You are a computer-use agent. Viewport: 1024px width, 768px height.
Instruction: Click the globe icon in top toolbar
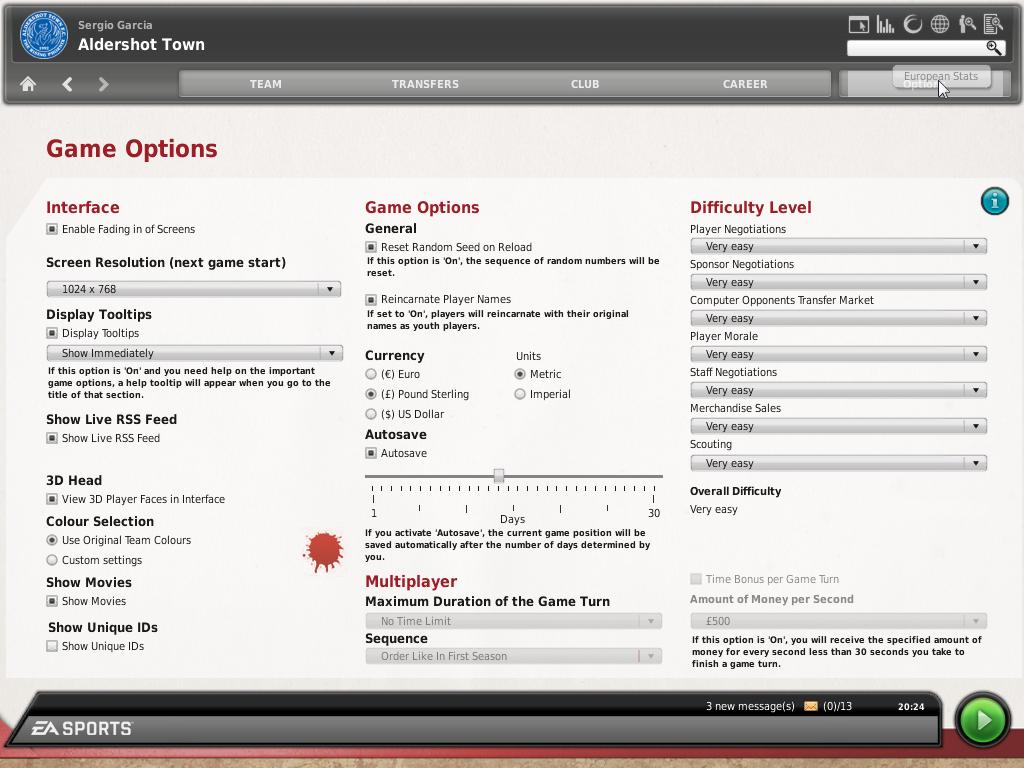pos(940,24)
